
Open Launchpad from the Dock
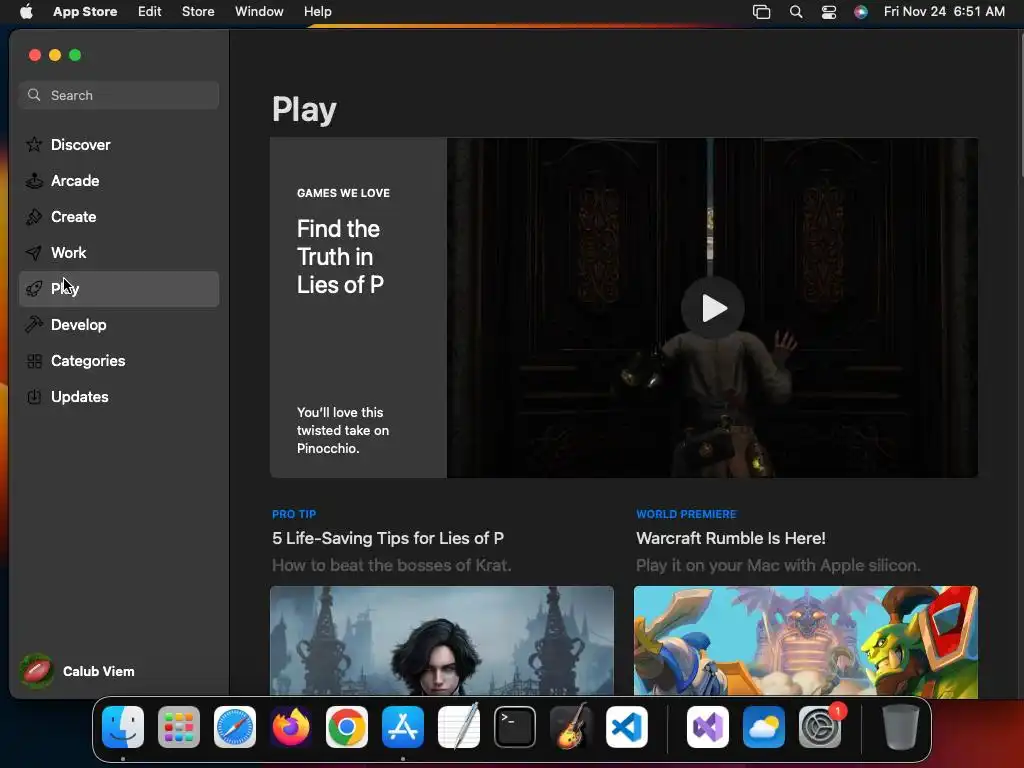coord(179,727)
